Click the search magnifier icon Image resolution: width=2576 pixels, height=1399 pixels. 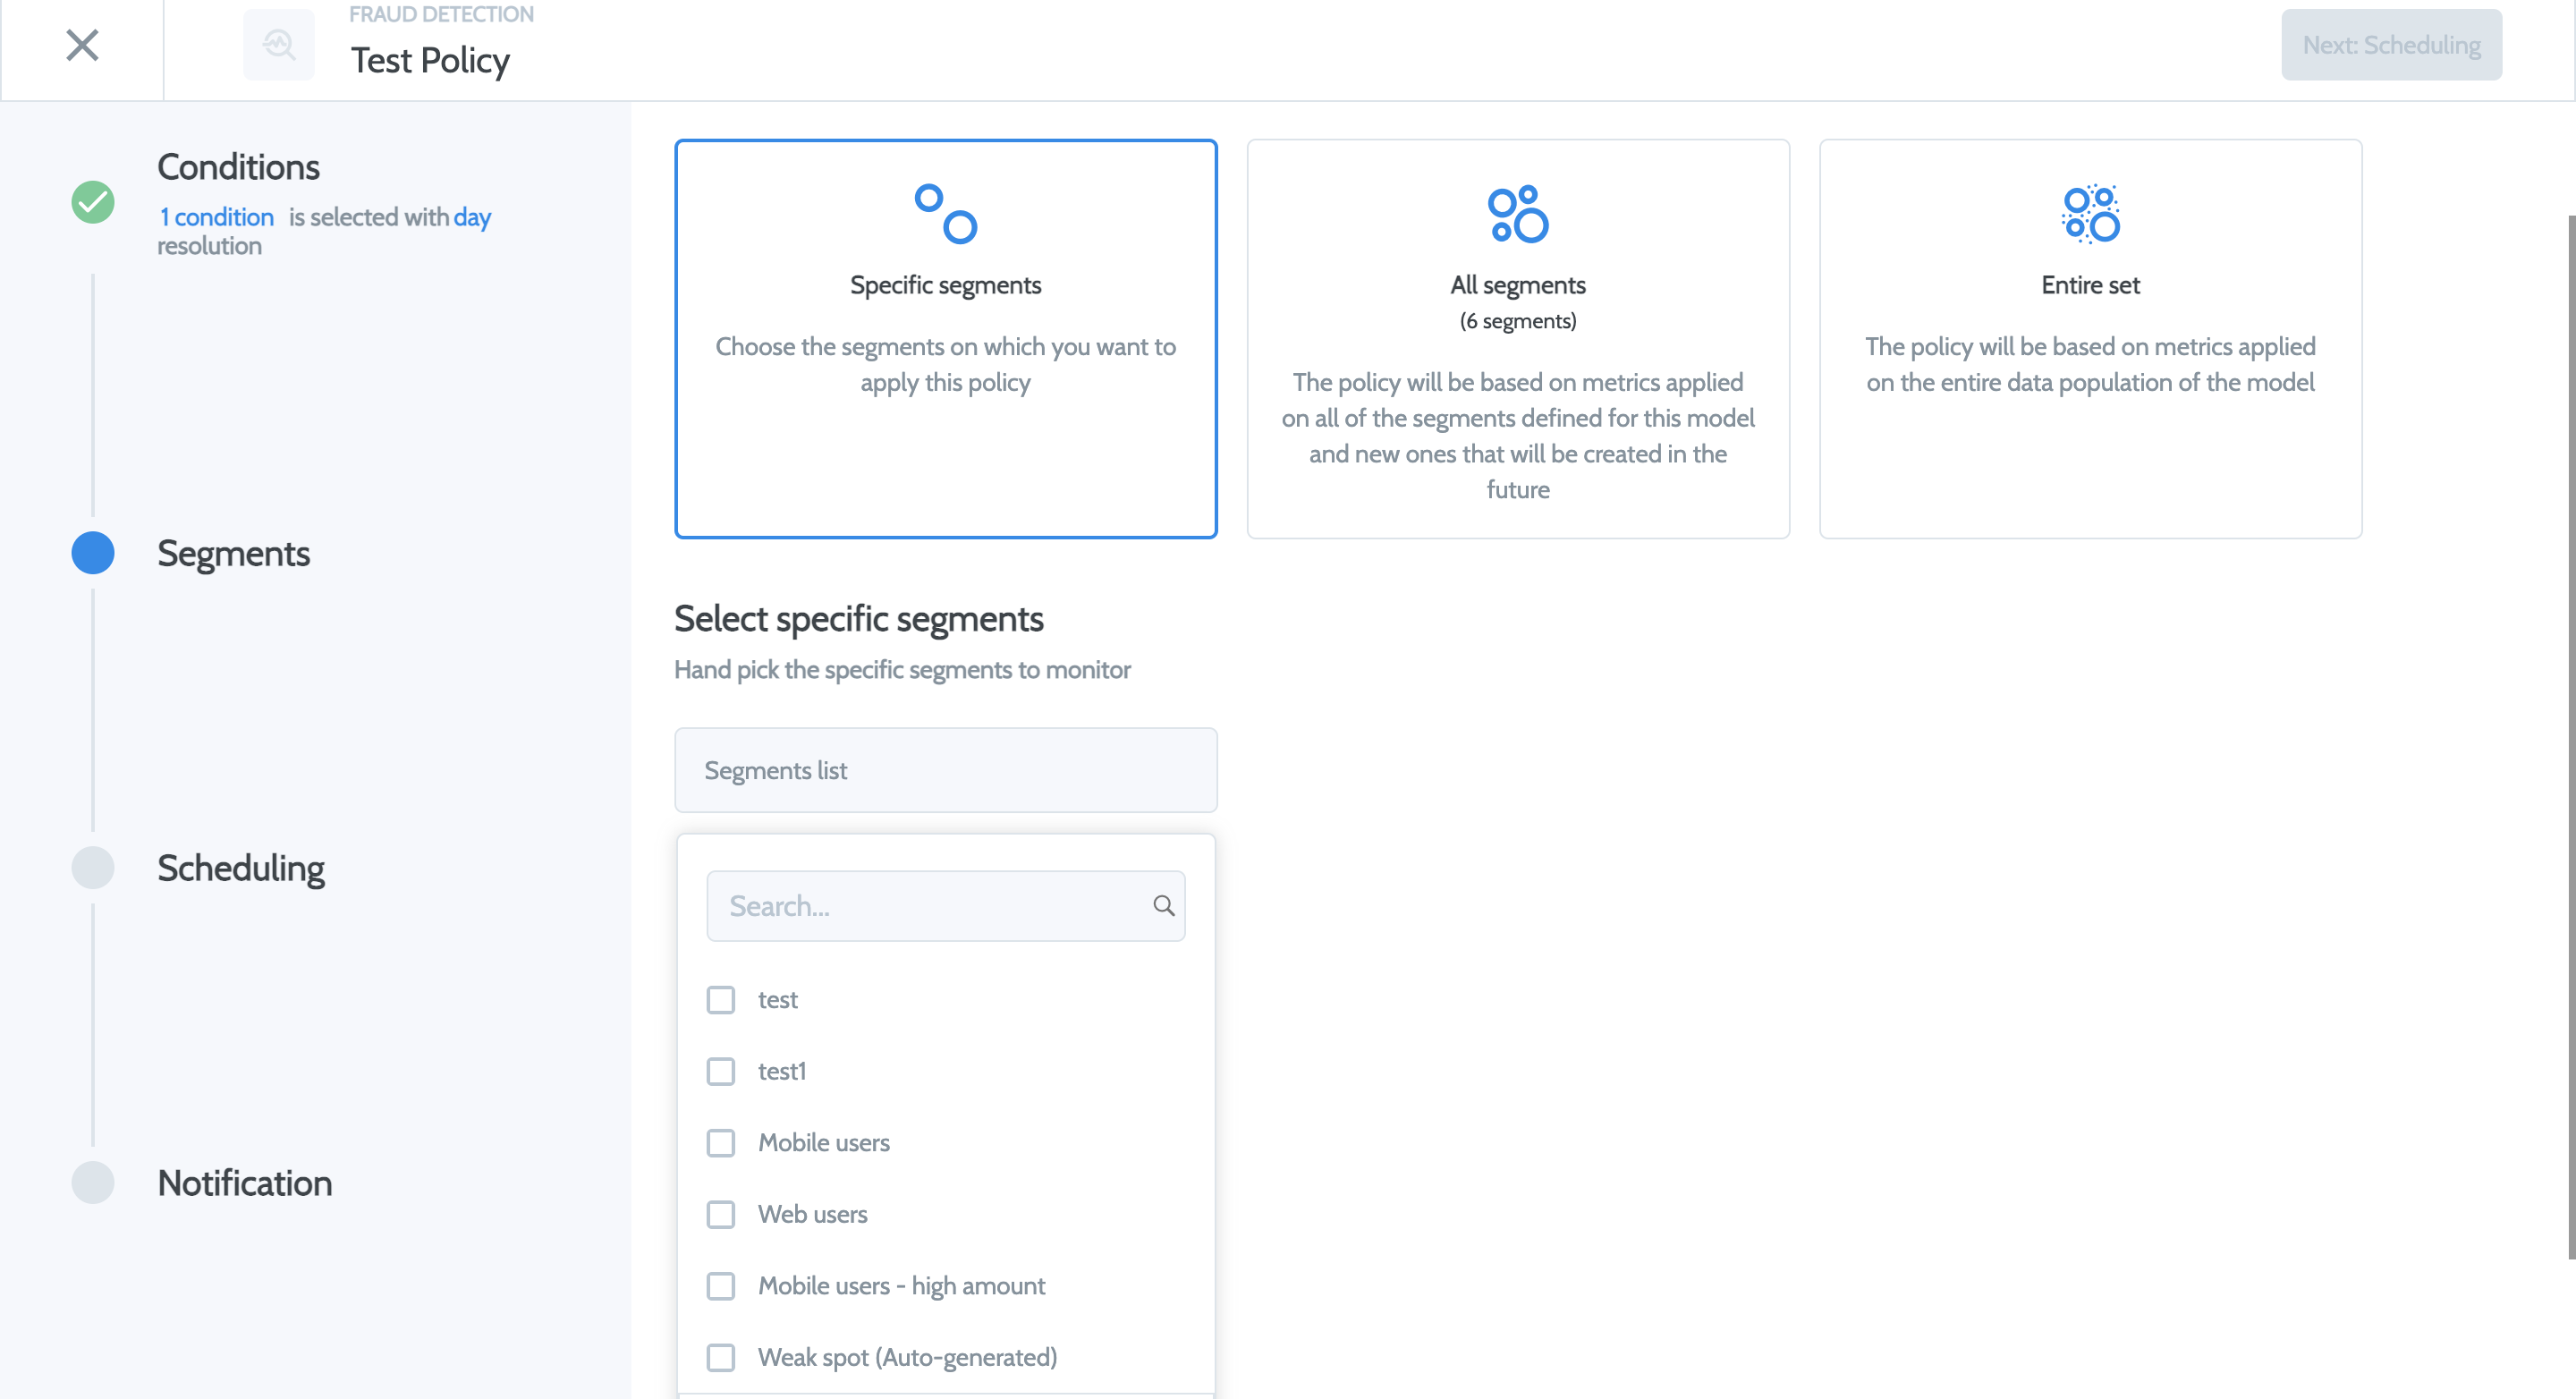coord(1163,906)
